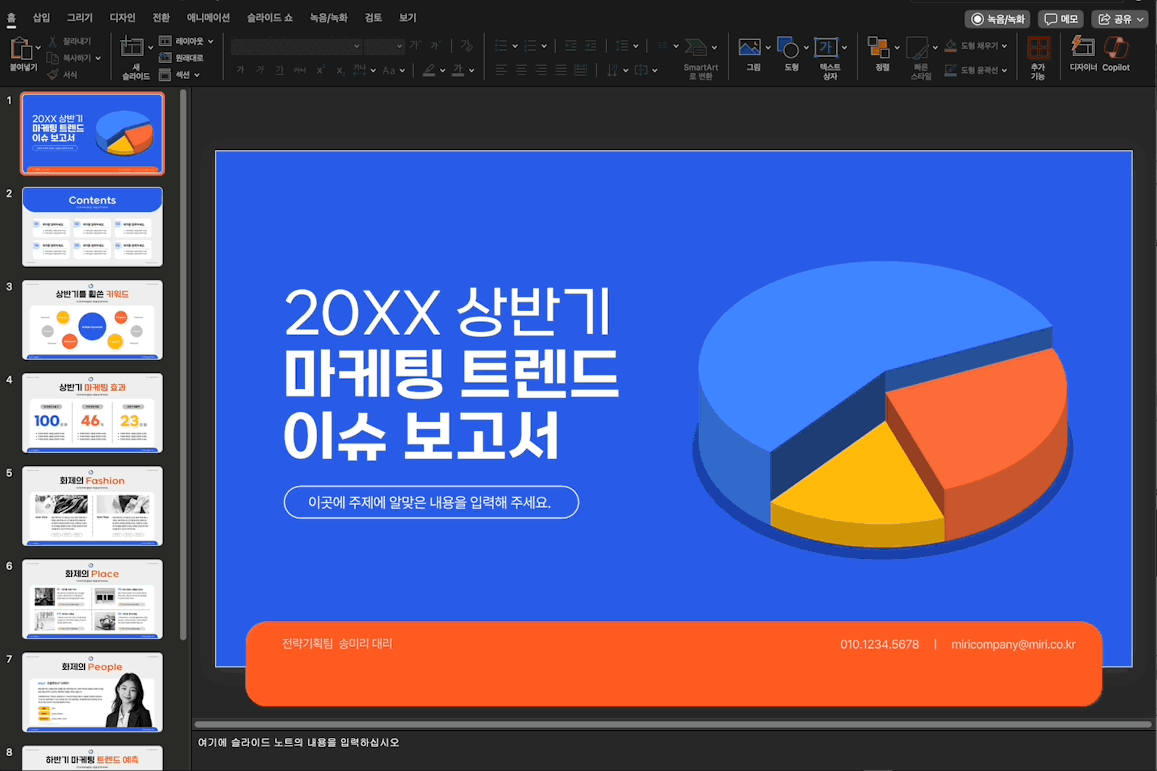Open the Designer (디자이너) pane
1157x771 pixels.
[1082, 47]
